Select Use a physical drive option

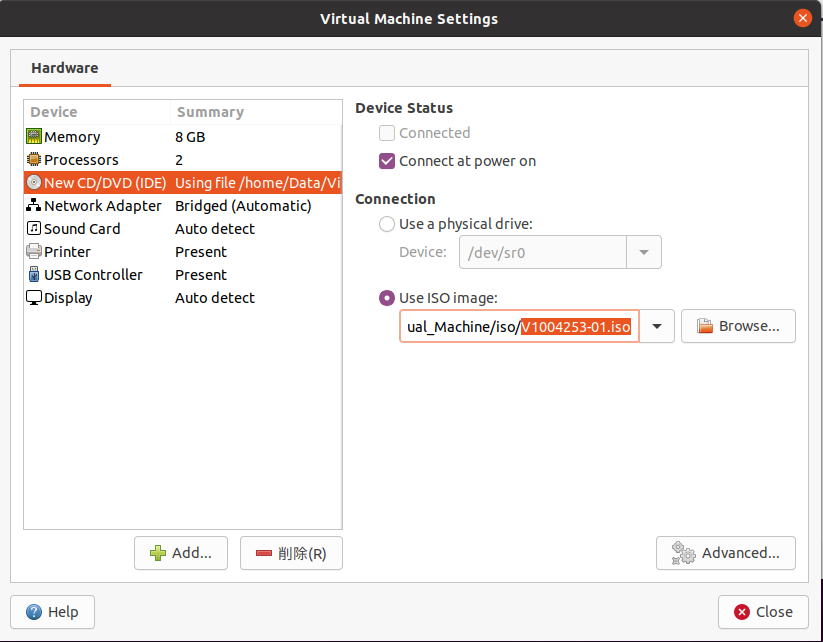point(387,225)
